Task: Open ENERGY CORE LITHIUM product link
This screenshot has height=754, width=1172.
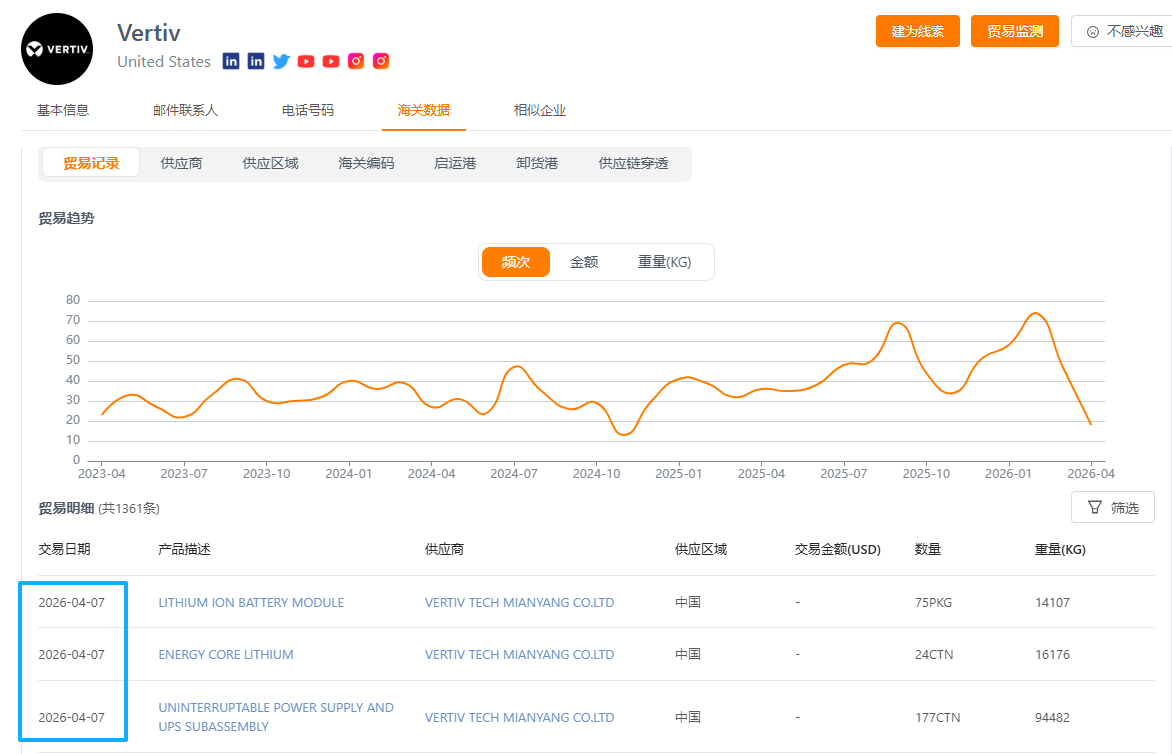Action: [226, 655]
